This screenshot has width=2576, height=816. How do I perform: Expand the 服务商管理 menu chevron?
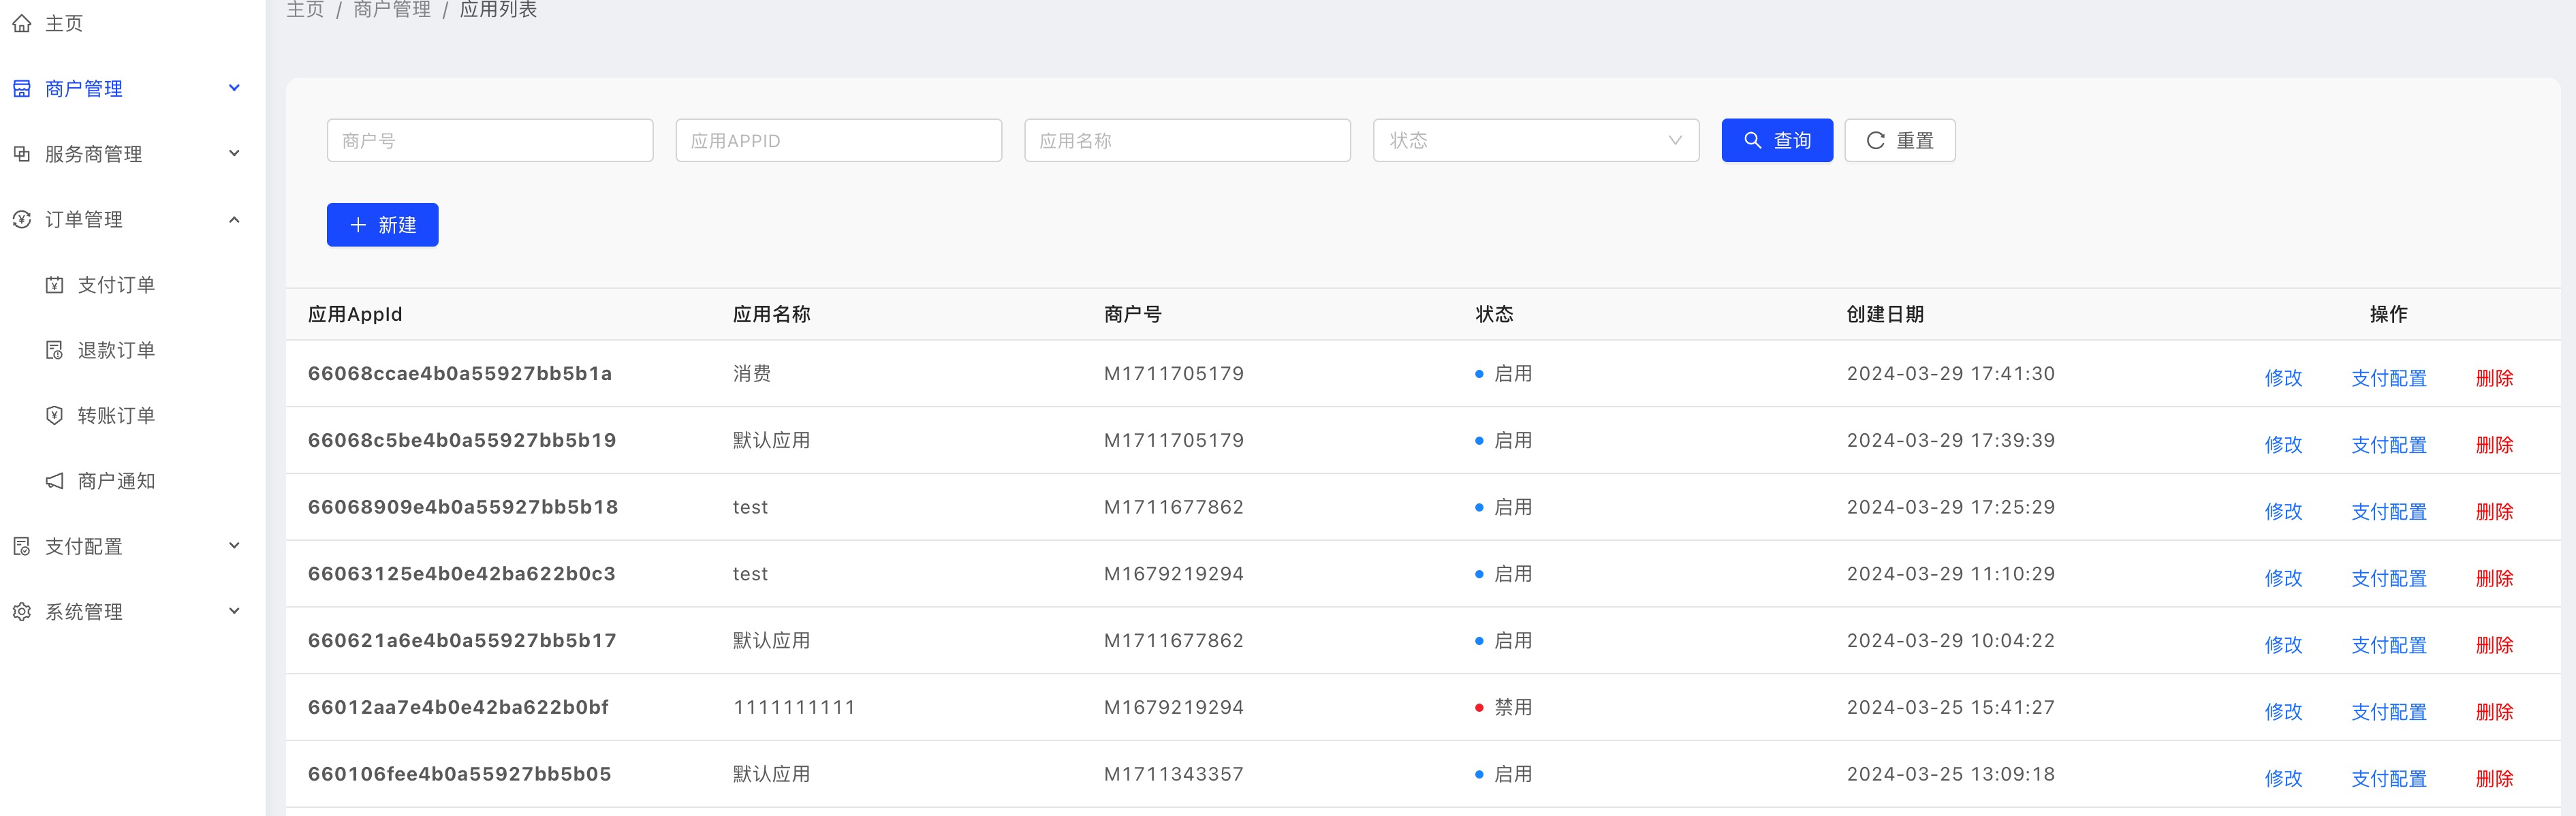point(234,153)
